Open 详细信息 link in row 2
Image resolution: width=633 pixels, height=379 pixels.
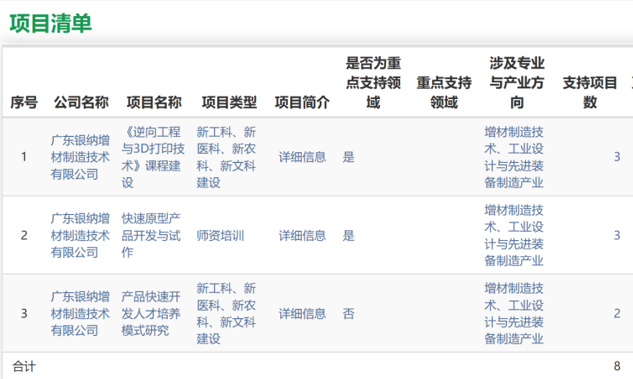[x=302, y=235]
